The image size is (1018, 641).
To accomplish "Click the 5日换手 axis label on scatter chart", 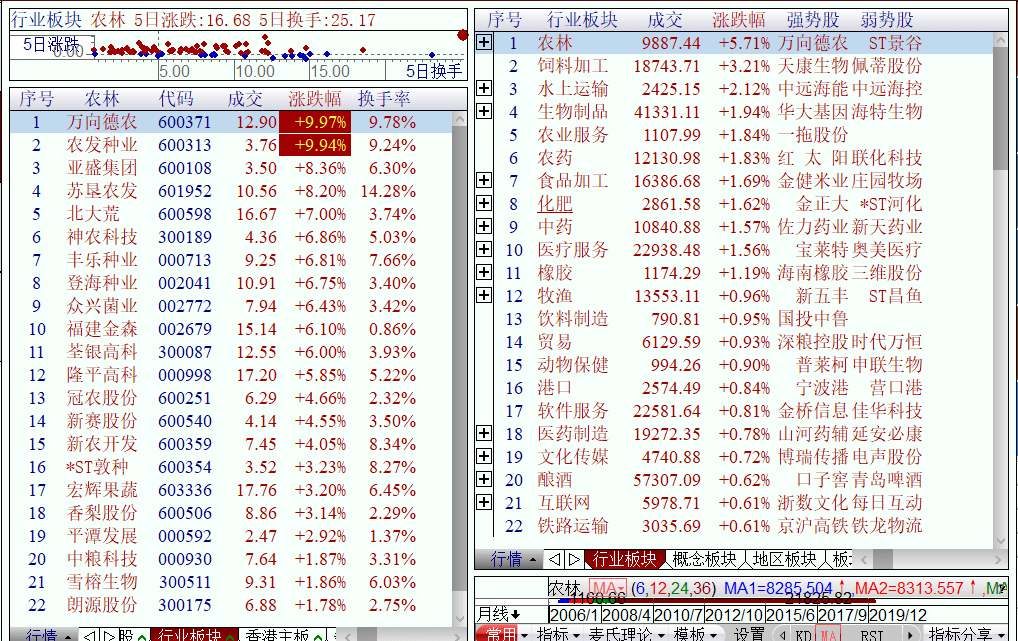I will tap(434, 71).
